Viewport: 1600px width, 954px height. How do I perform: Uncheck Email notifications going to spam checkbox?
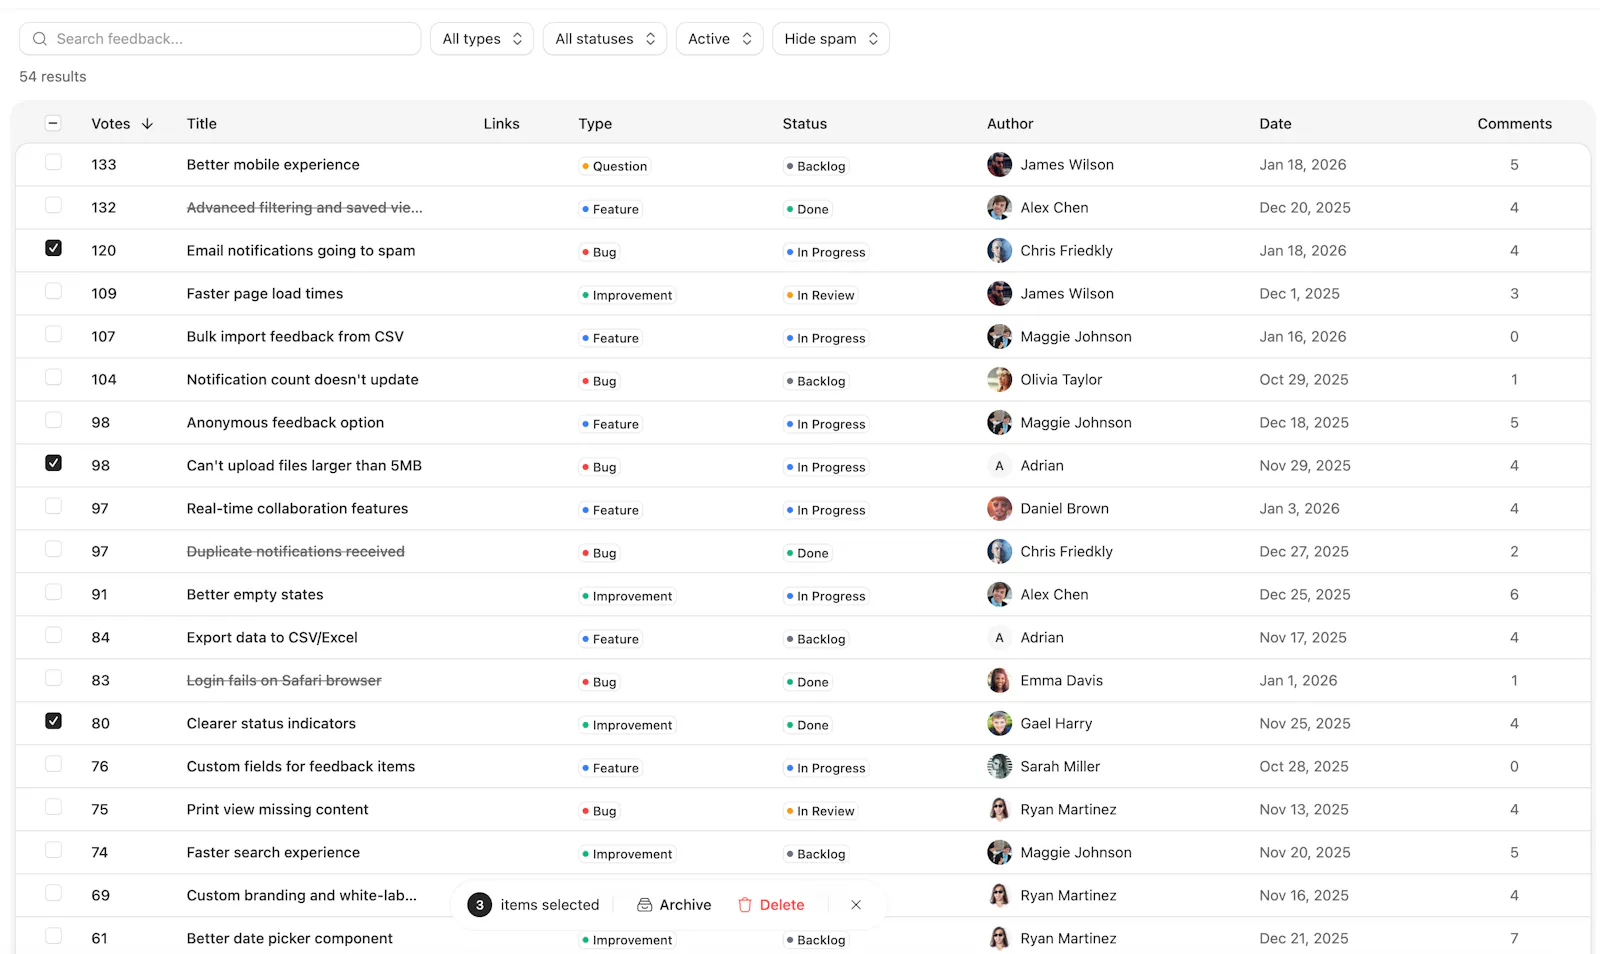(x=53, y=248)
